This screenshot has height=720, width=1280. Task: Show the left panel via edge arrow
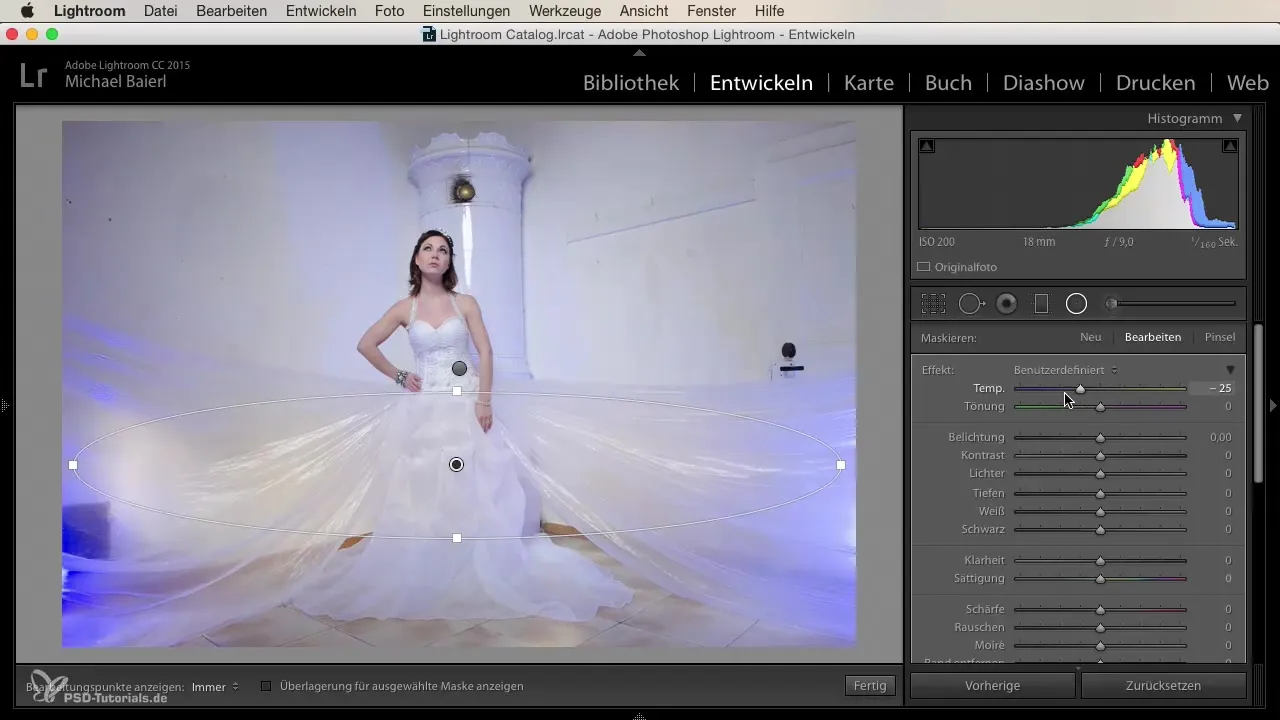pyautogui.click(x=4, y=406)
